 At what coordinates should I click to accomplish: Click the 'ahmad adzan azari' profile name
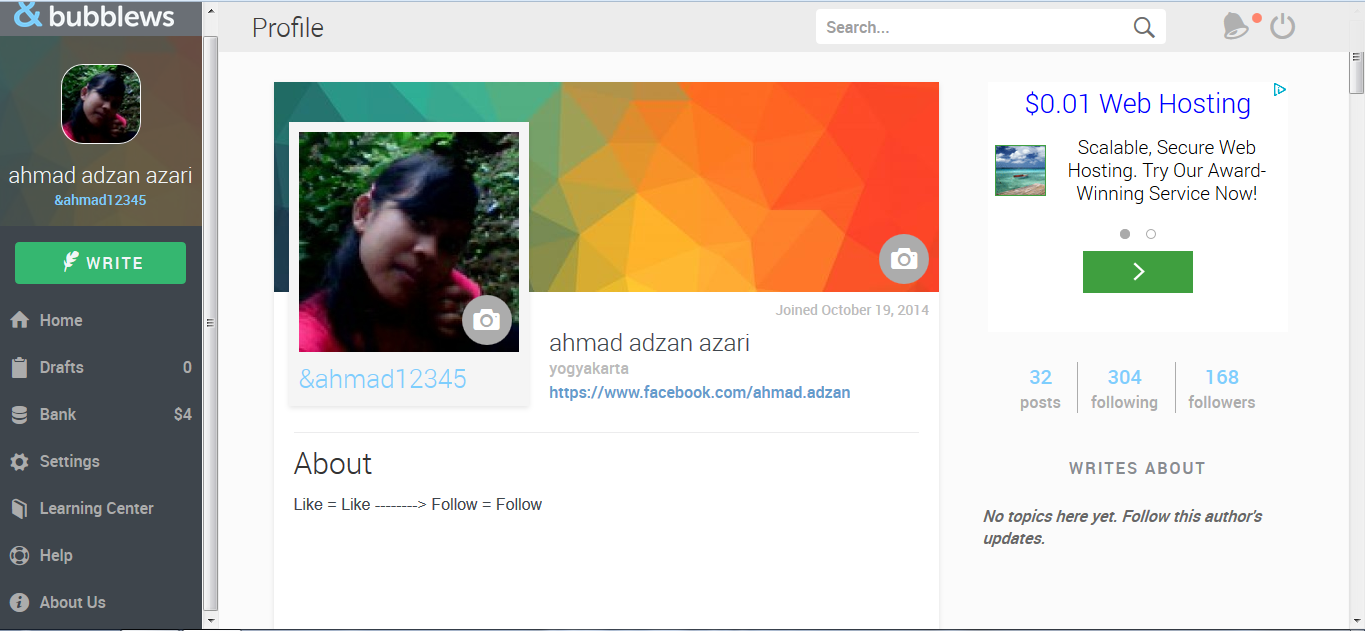(649, 343)
